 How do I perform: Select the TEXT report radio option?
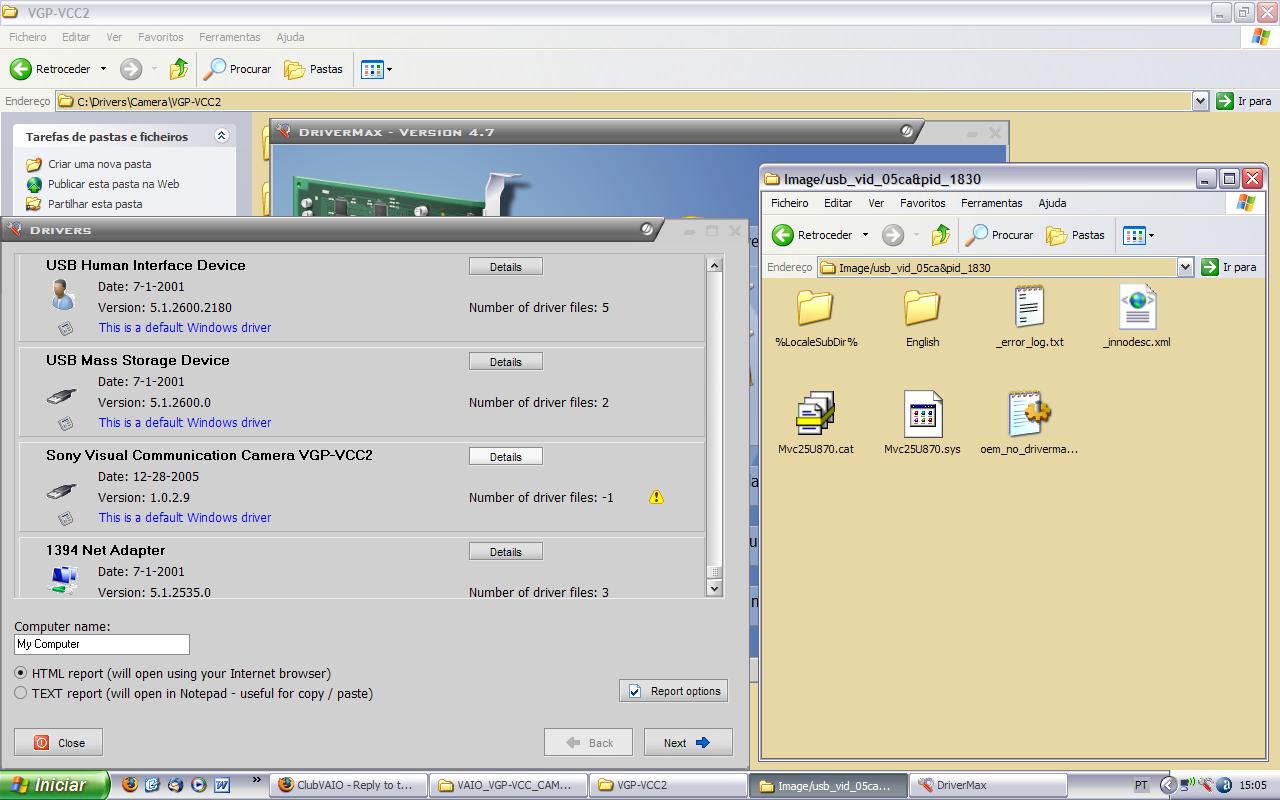20,693
